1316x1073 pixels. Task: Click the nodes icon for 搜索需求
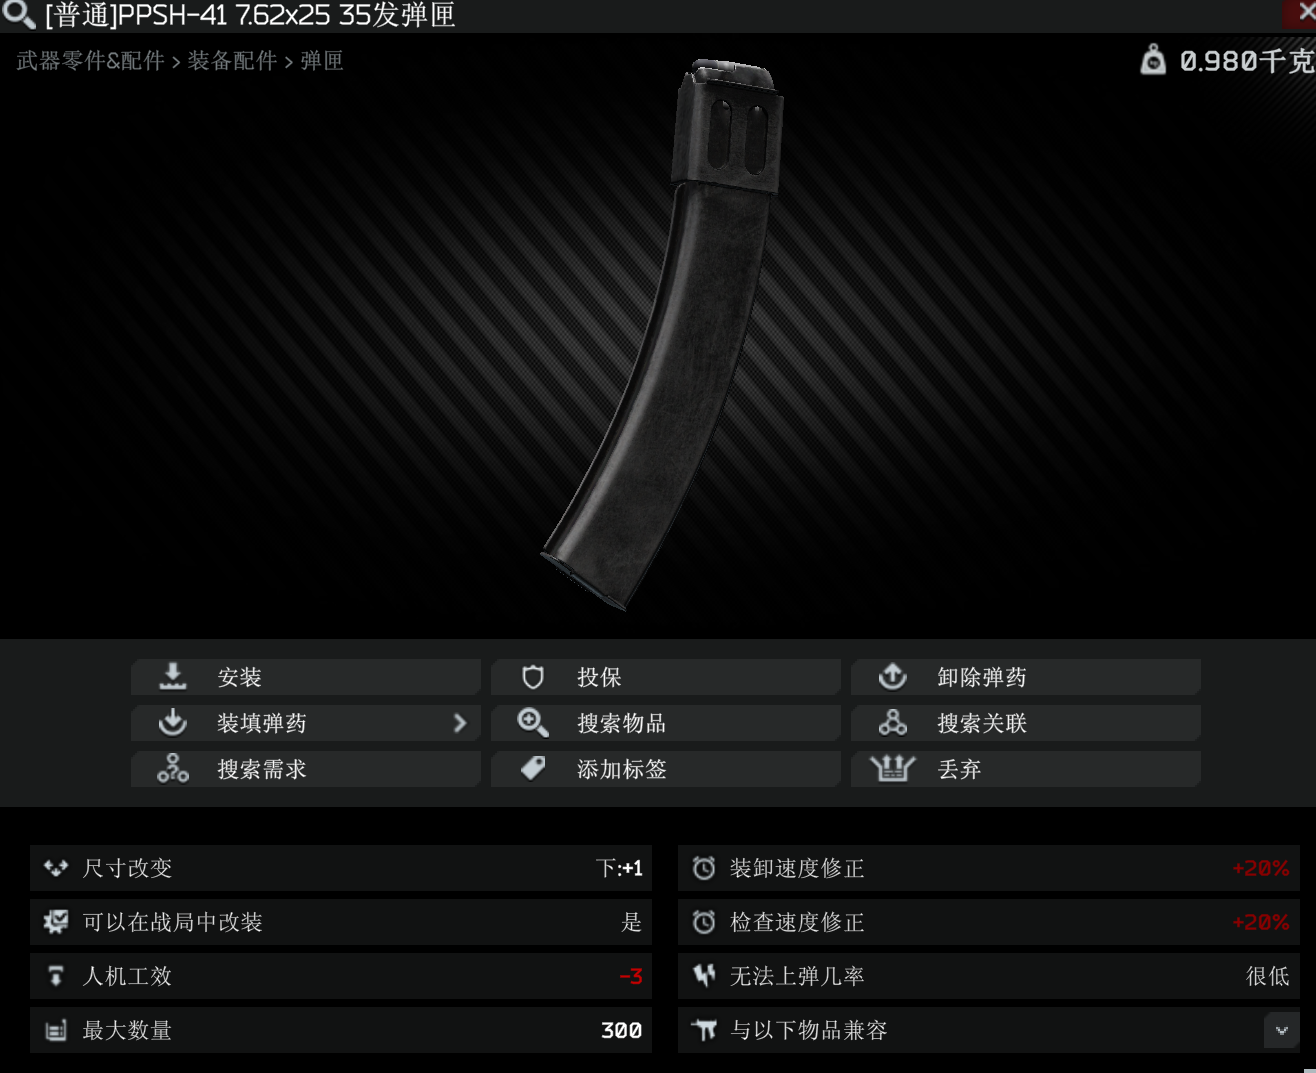coord(173,768)
